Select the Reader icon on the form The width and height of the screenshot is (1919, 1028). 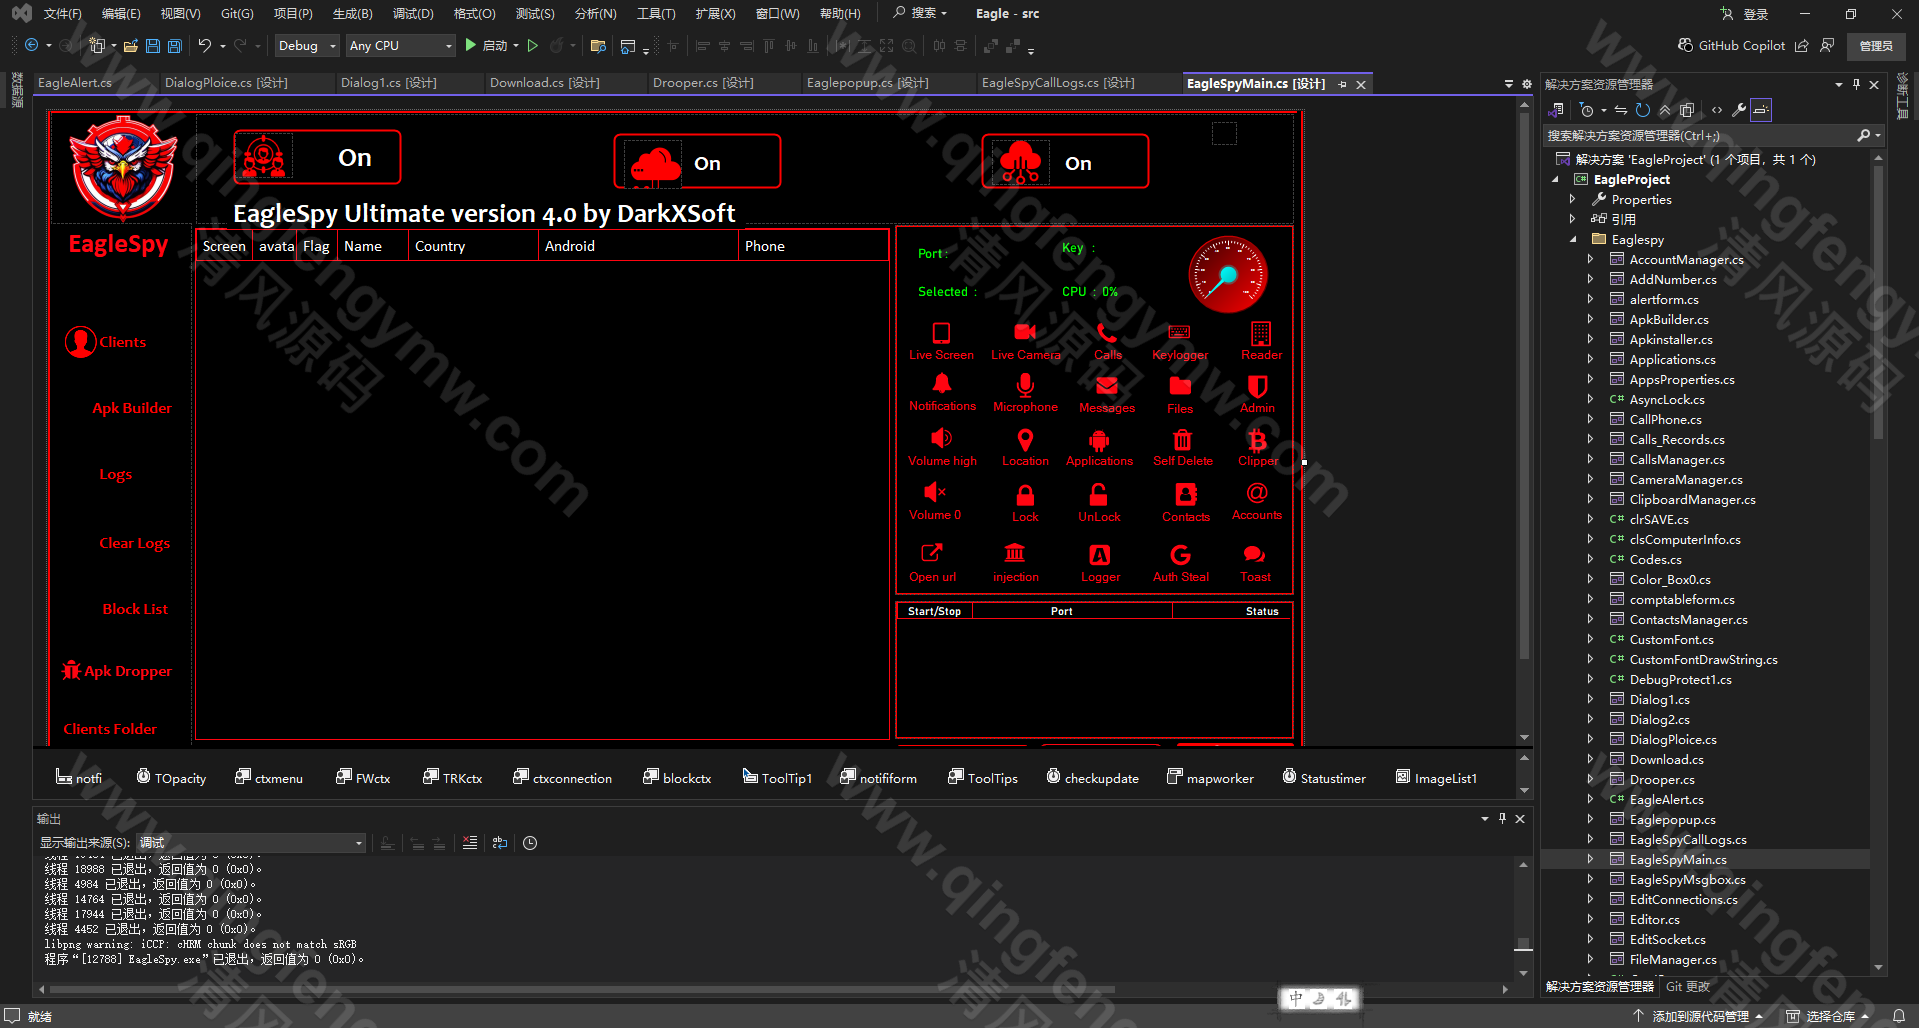(x=1261, y=333)
